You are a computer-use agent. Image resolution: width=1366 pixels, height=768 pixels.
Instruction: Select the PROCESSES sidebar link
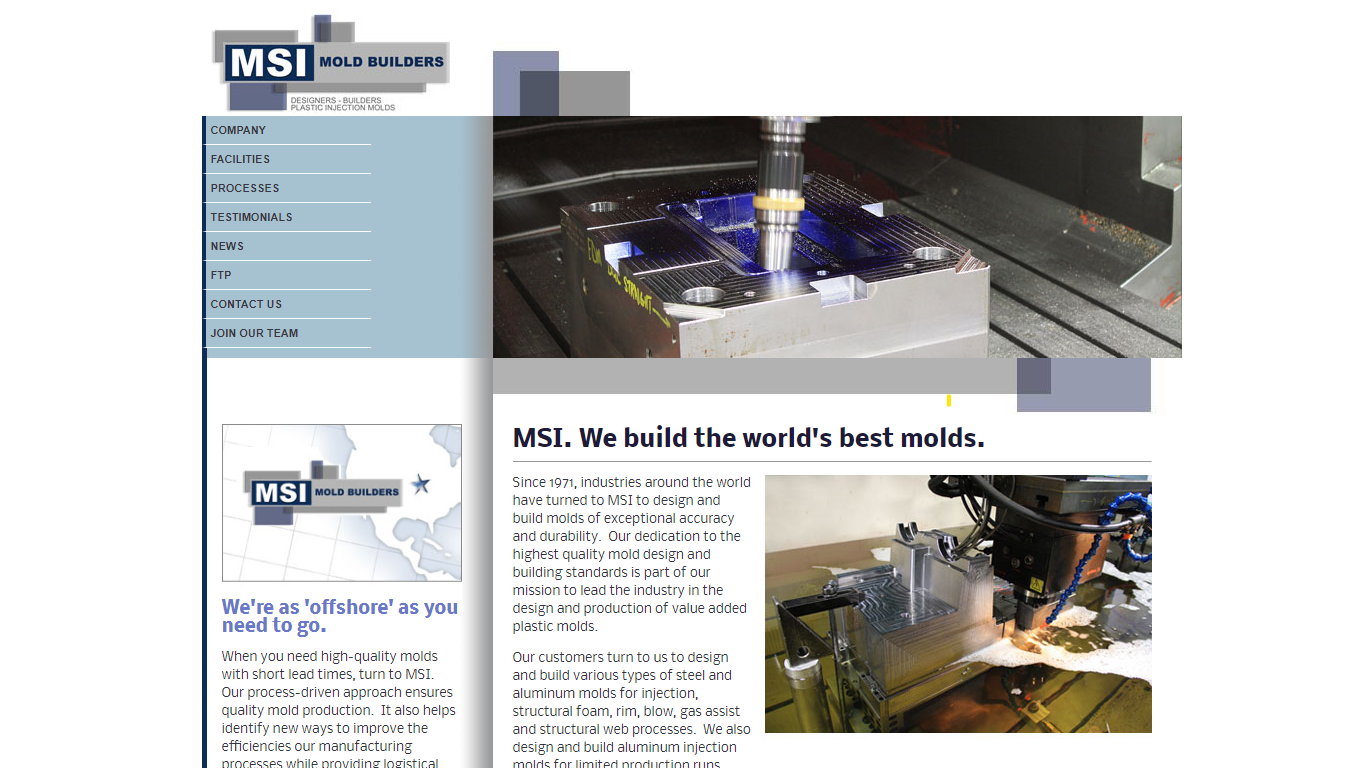(x=245, y=188)
